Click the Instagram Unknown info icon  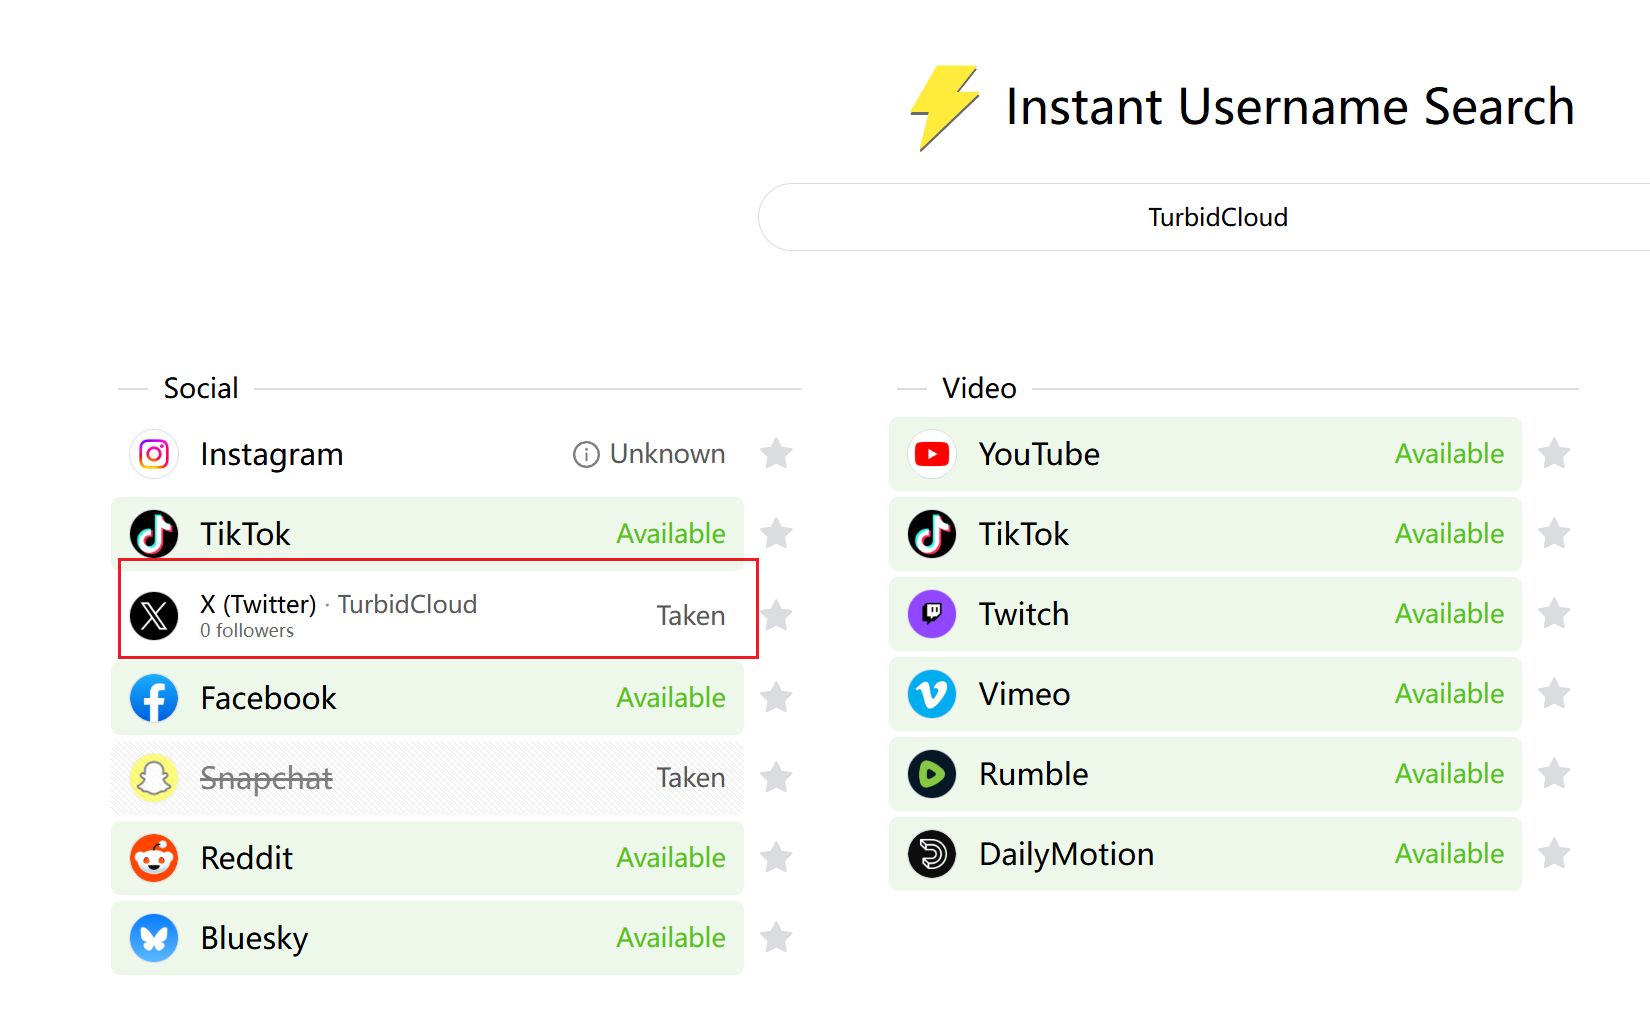click(586, 455)
